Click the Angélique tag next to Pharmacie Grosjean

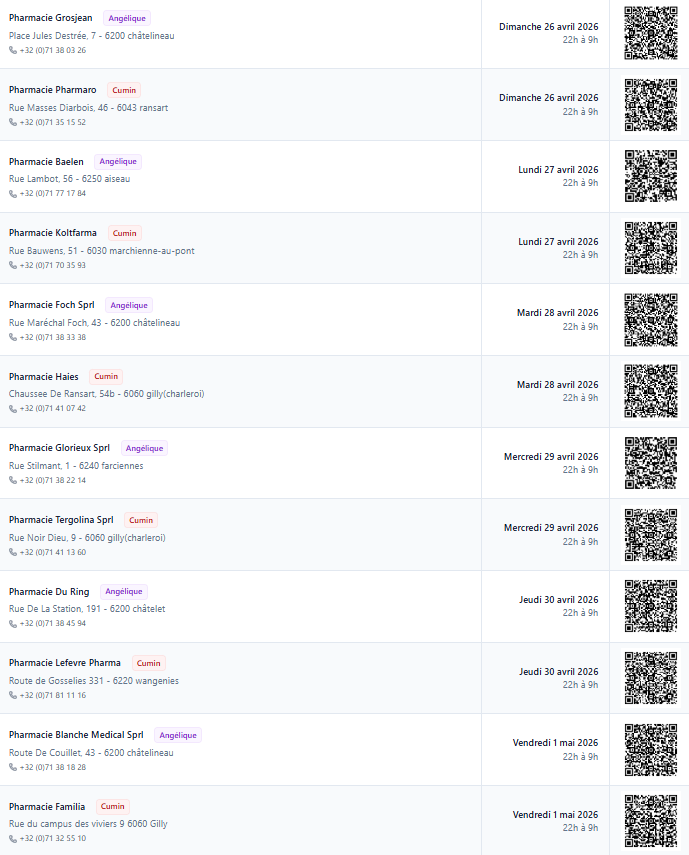[127, 18]
